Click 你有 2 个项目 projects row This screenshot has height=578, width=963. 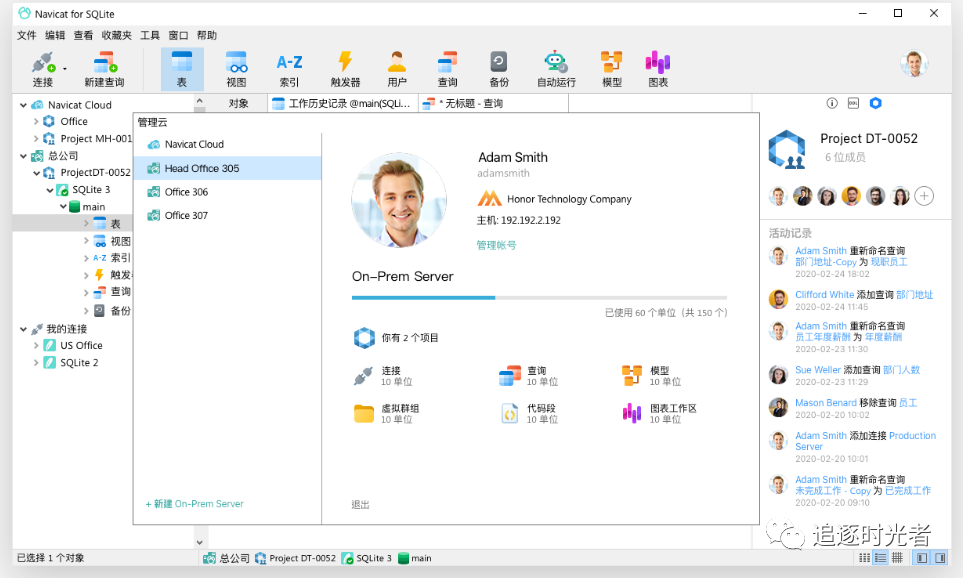click(x=396, y=338)
